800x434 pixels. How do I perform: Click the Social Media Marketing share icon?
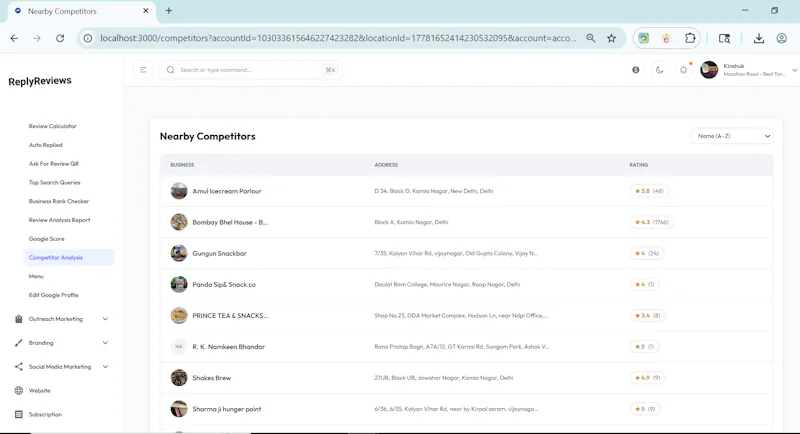pos(19,367)
